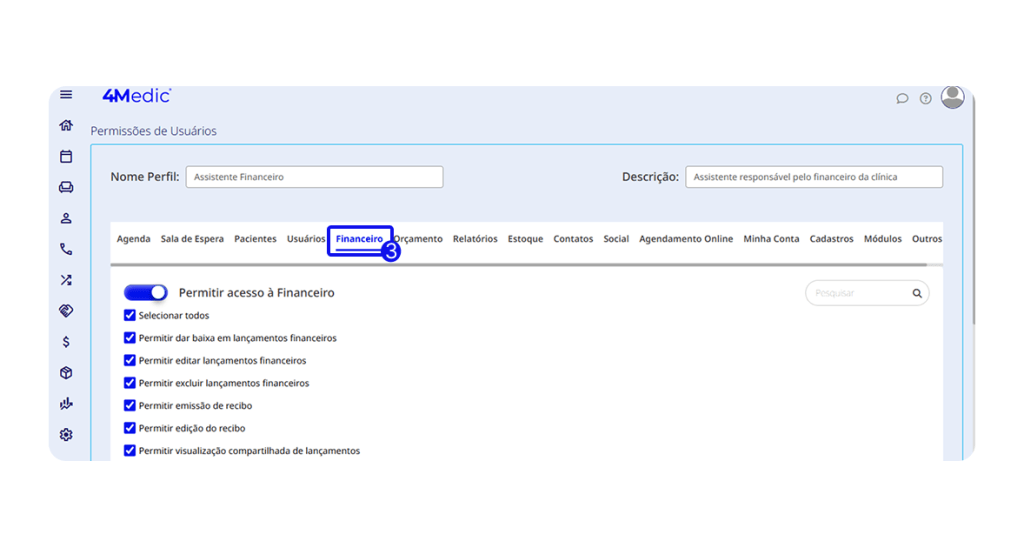Viewport: 1024px width, 548px height.
Task: Open the user avatar profile menu
Action: coord(953,97)
